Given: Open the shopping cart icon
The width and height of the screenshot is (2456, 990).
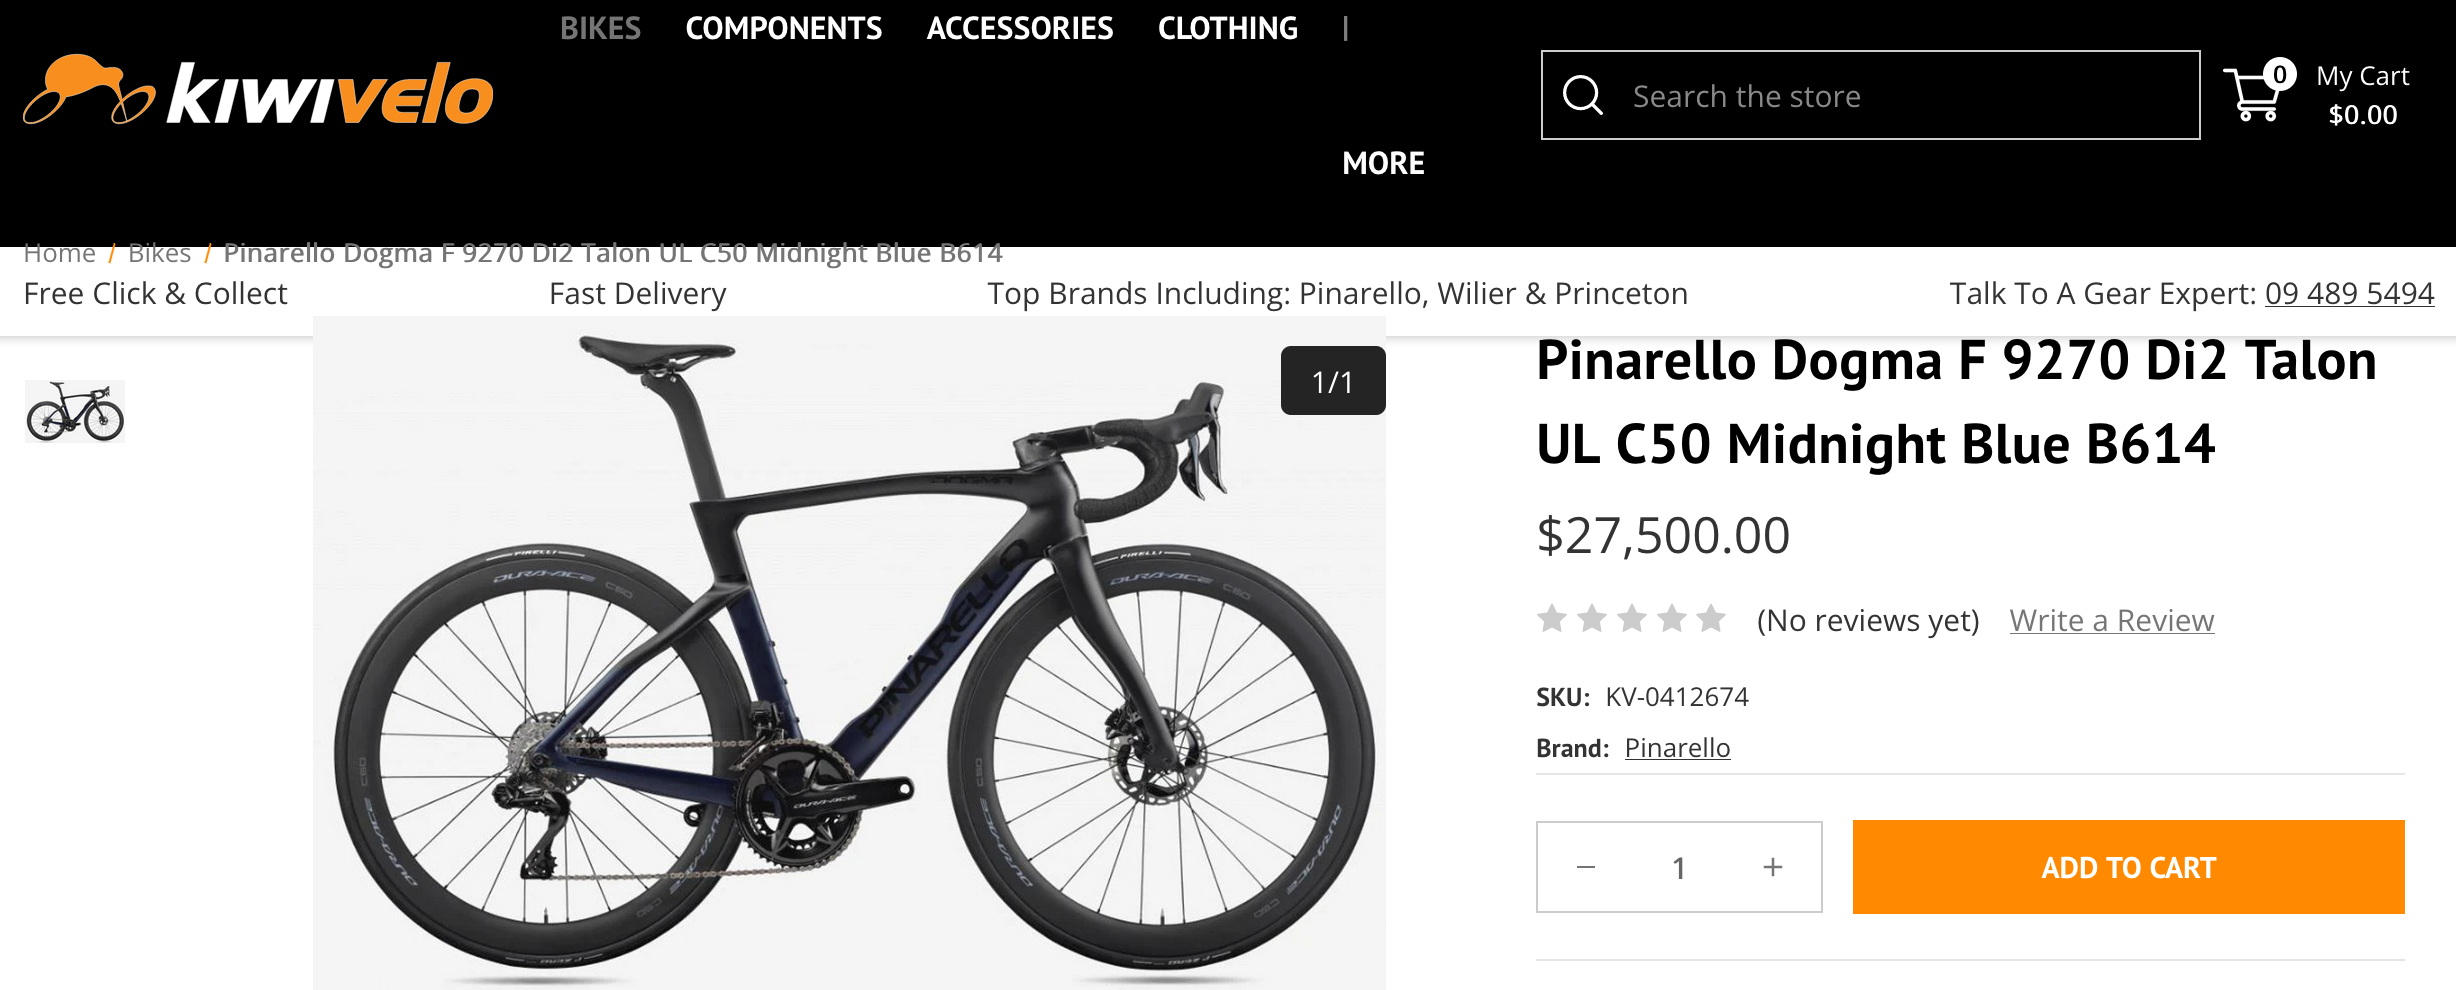Looking at the screenshot, I should point(2255,95).
